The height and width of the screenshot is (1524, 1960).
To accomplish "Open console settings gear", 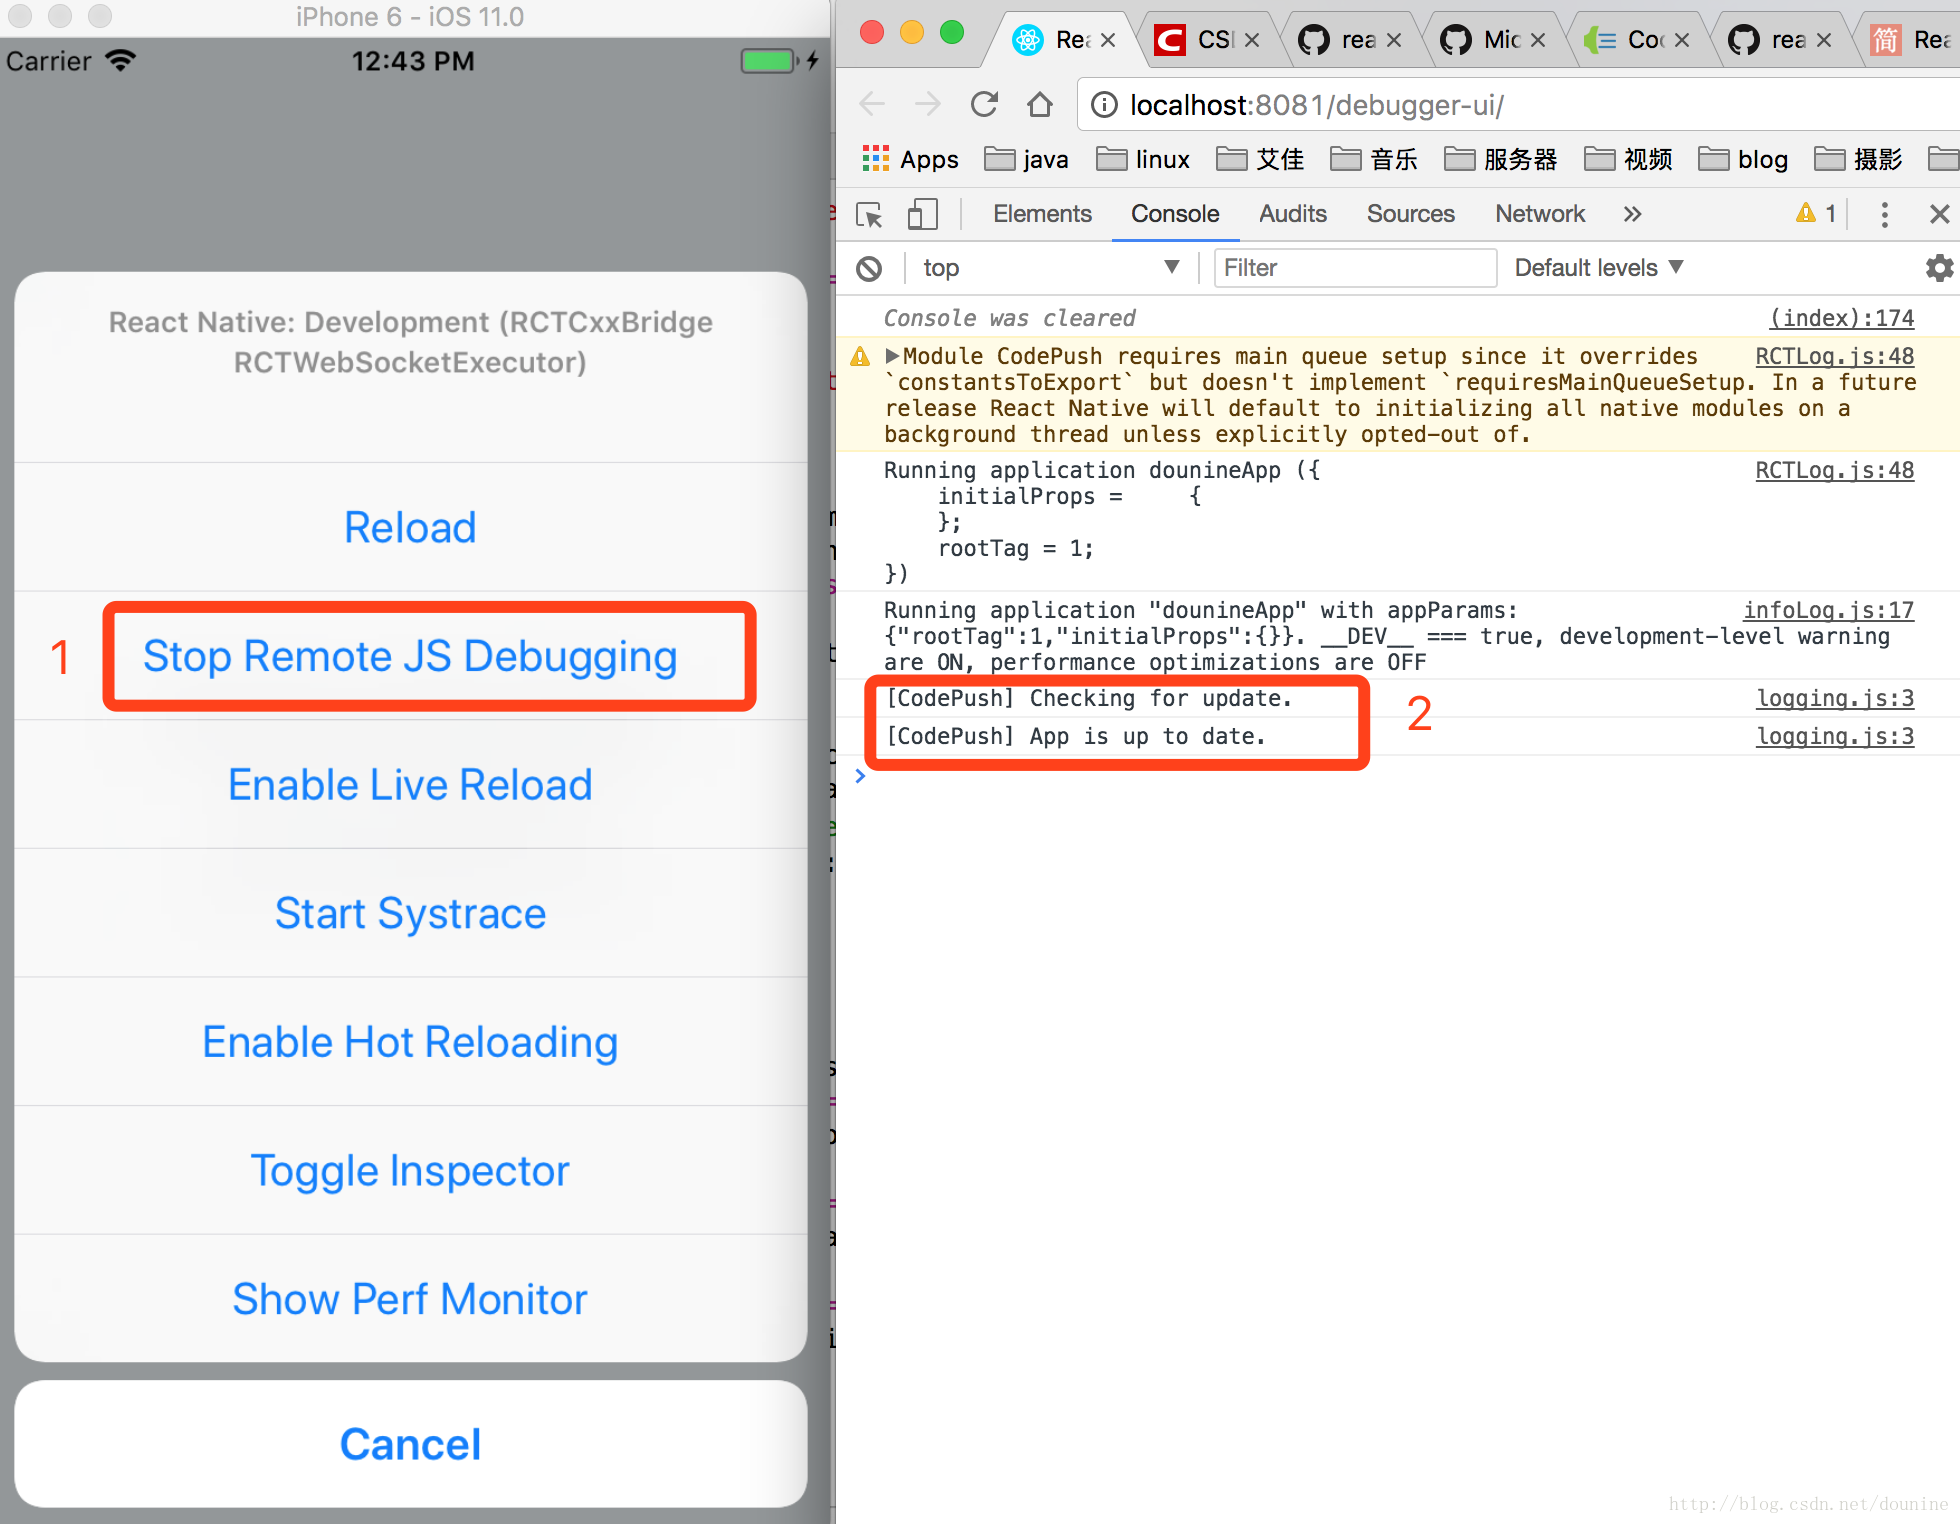I will click(x=1939, y=268).
